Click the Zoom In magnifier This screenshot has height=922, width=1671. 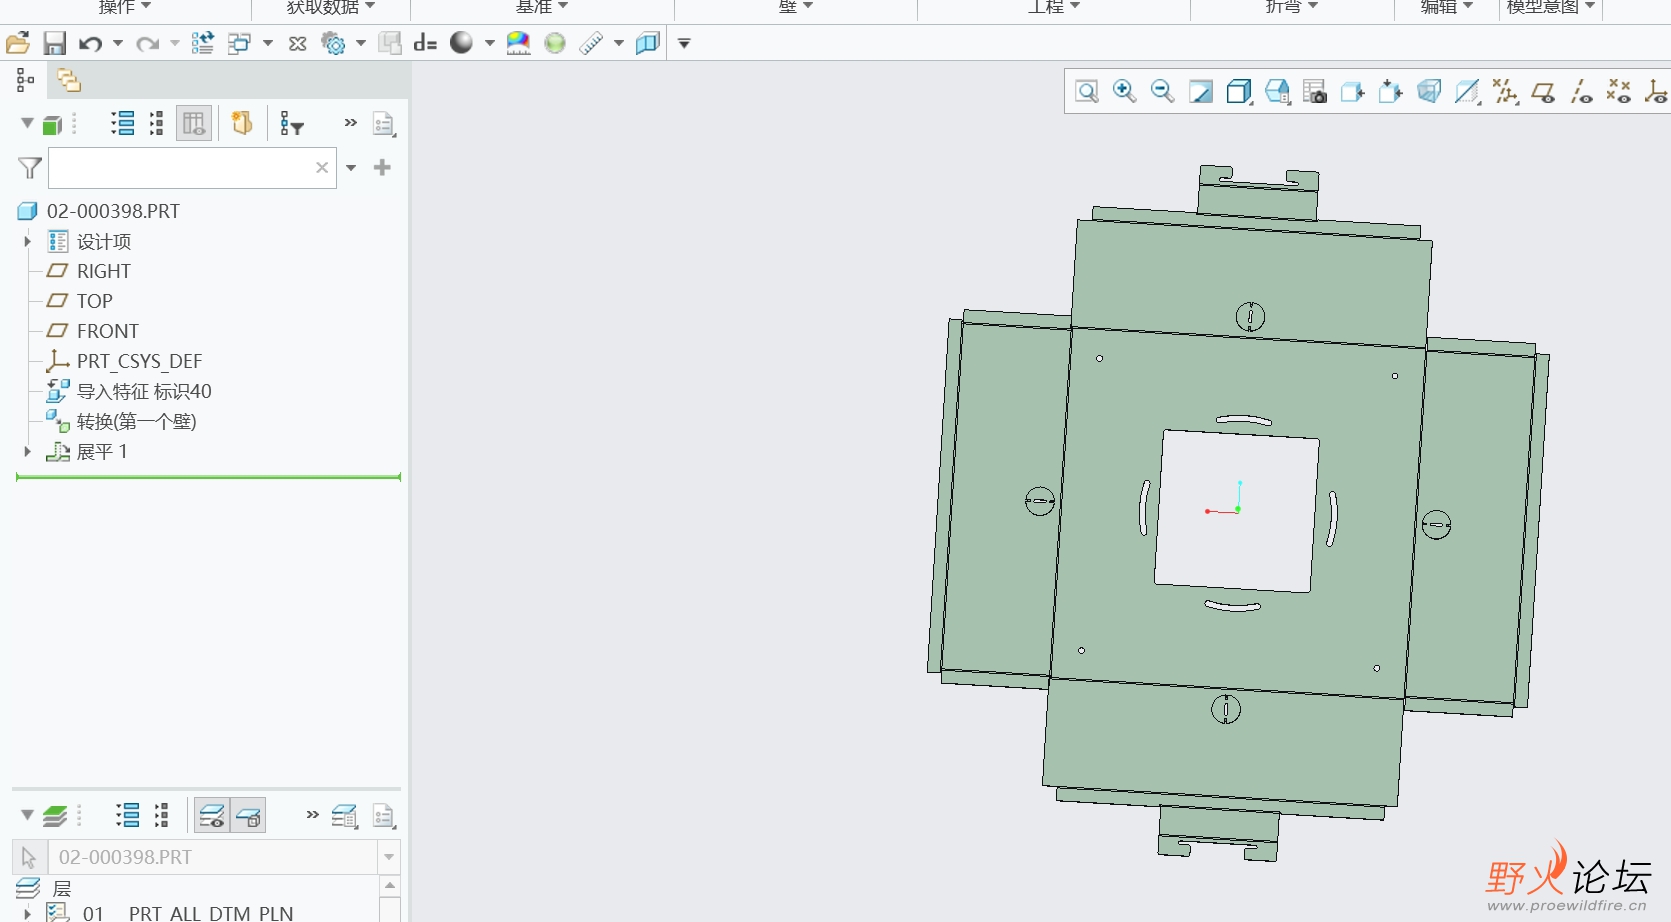(x=1125, y=92)
